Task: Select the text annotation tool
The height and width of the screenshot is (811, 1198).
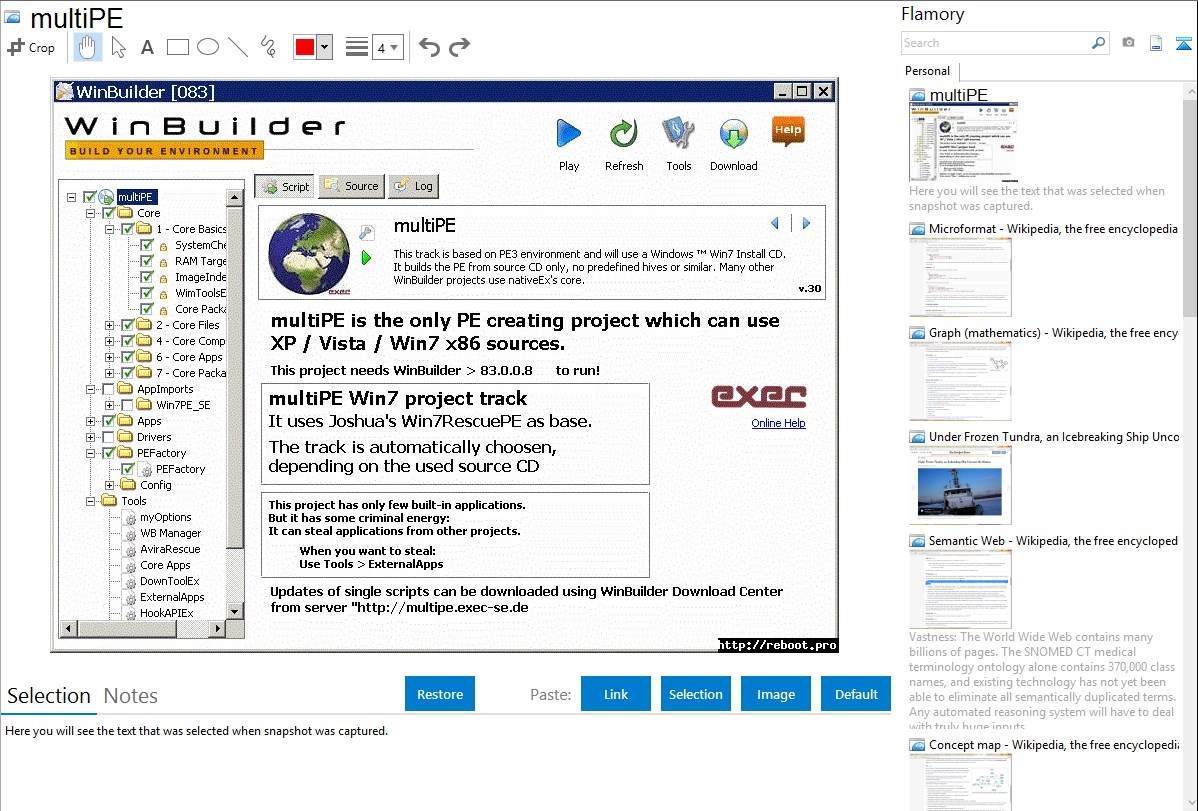Action: (x=147, y=47)
